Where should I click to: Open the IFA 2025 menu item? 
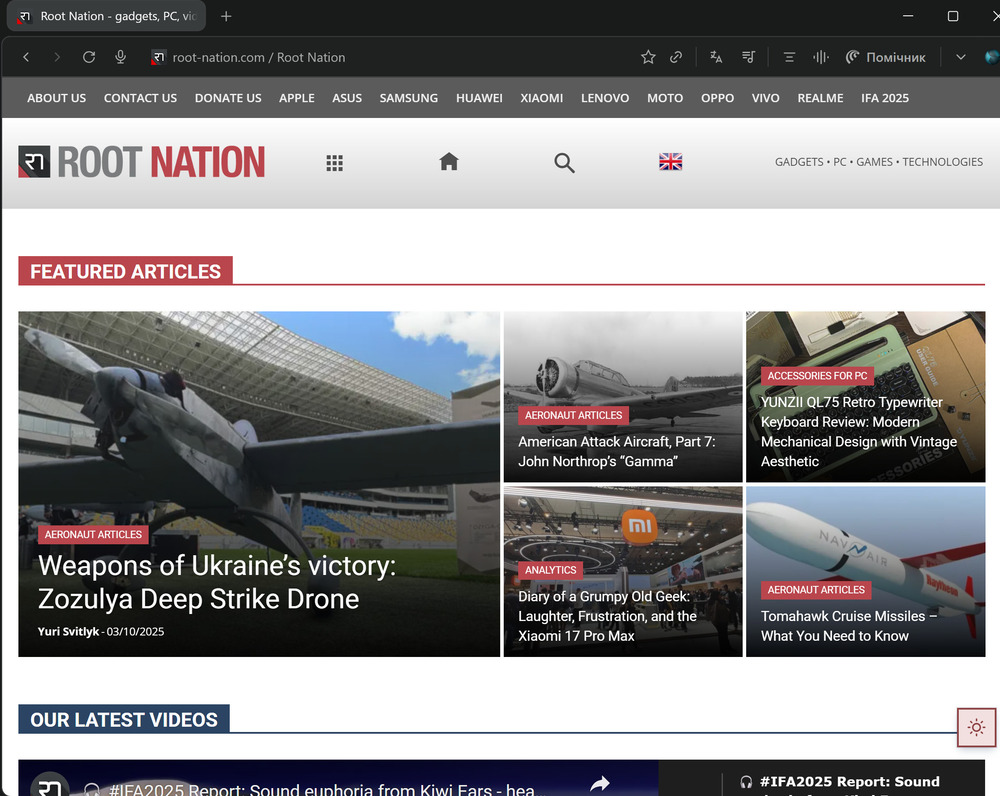pos(885,98)
